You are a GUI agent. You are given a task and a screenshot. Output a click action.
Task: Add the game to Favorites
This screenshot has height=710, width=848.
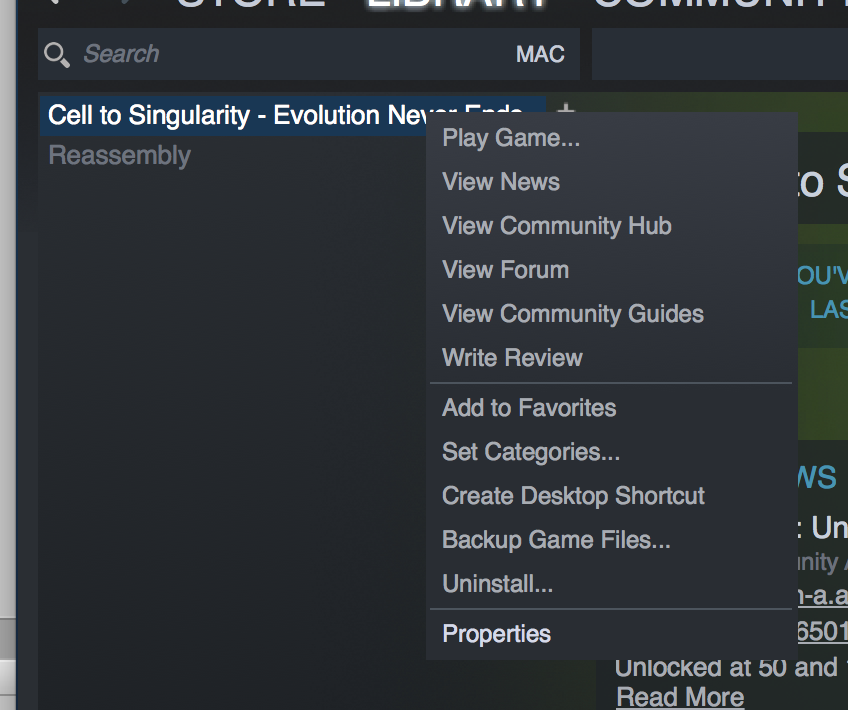tap(529, 408)
